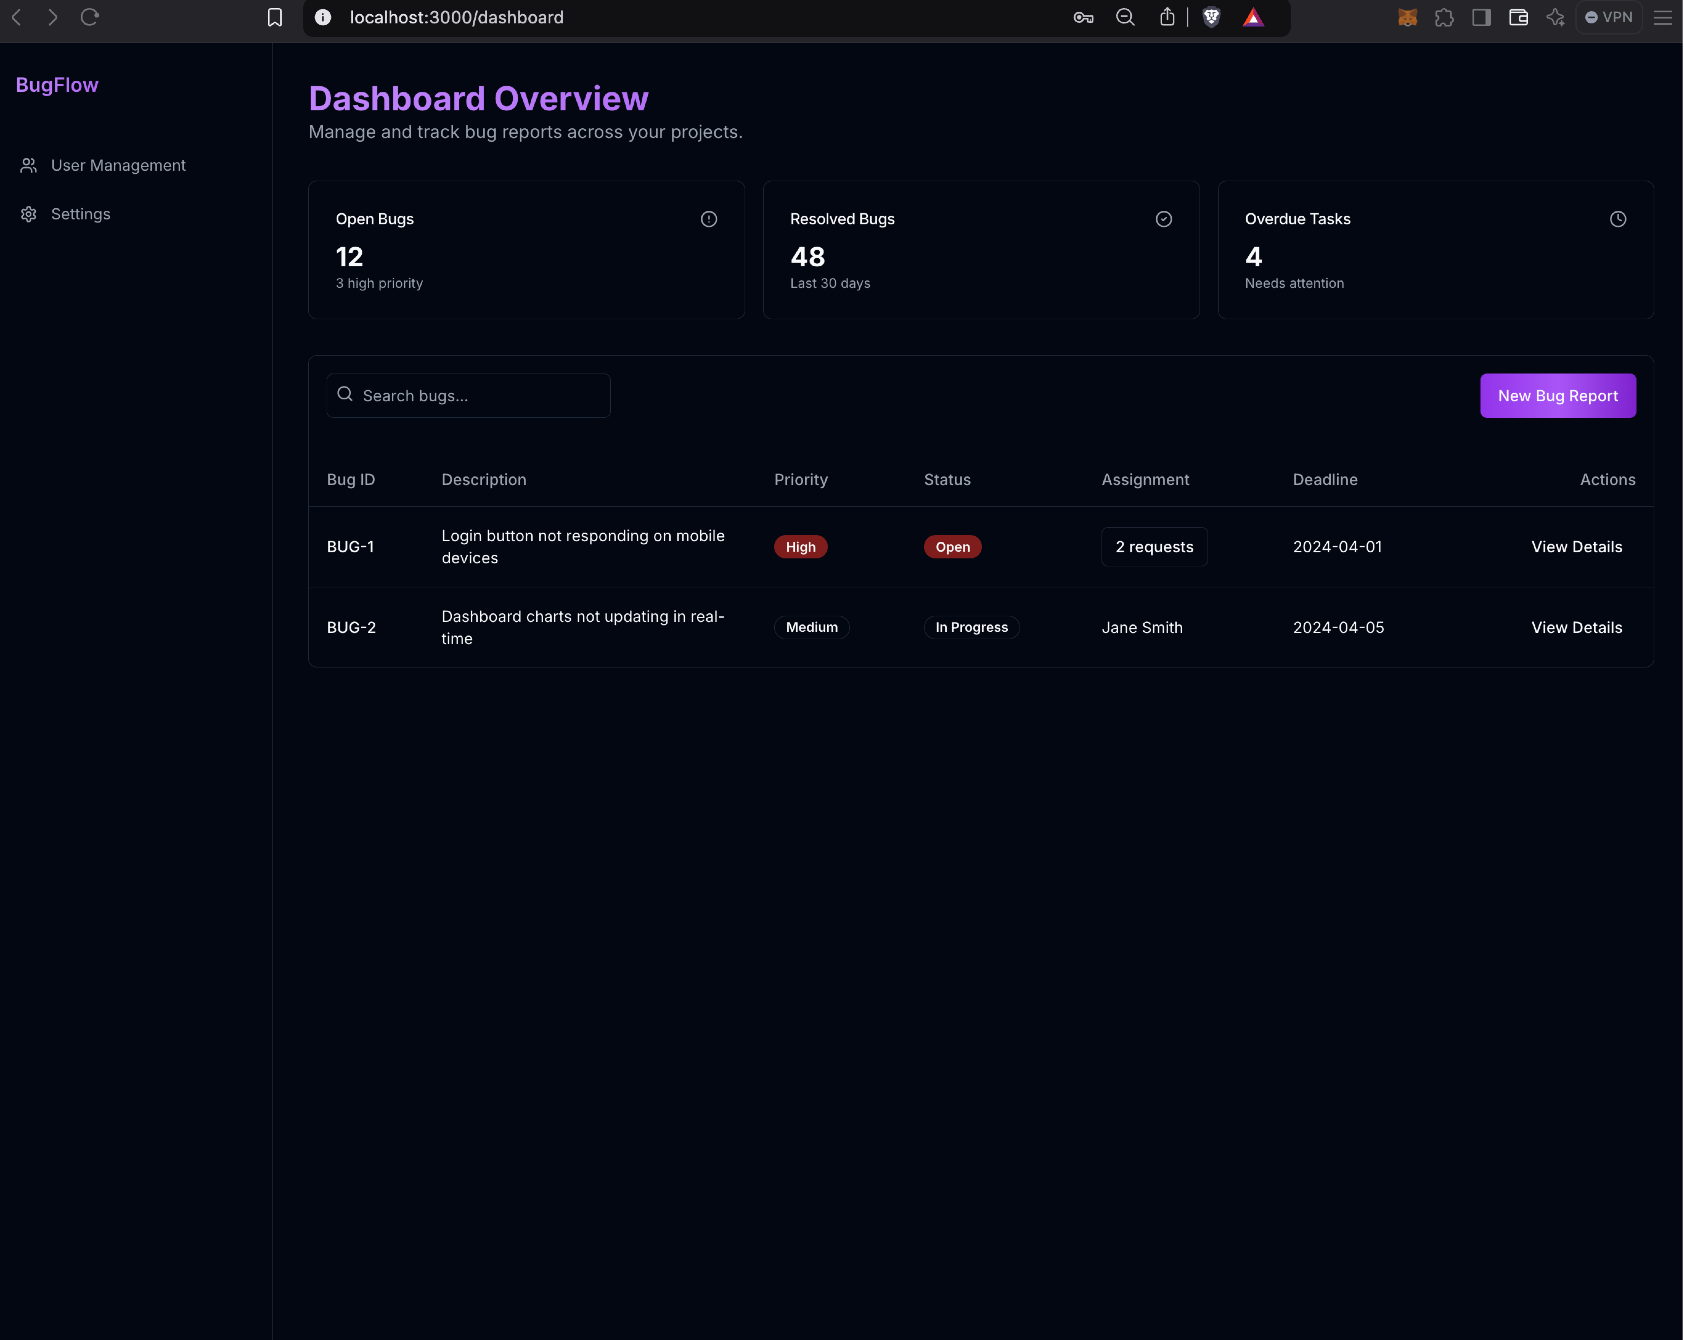Click the User Management people icon

click(x=29, y=166)
